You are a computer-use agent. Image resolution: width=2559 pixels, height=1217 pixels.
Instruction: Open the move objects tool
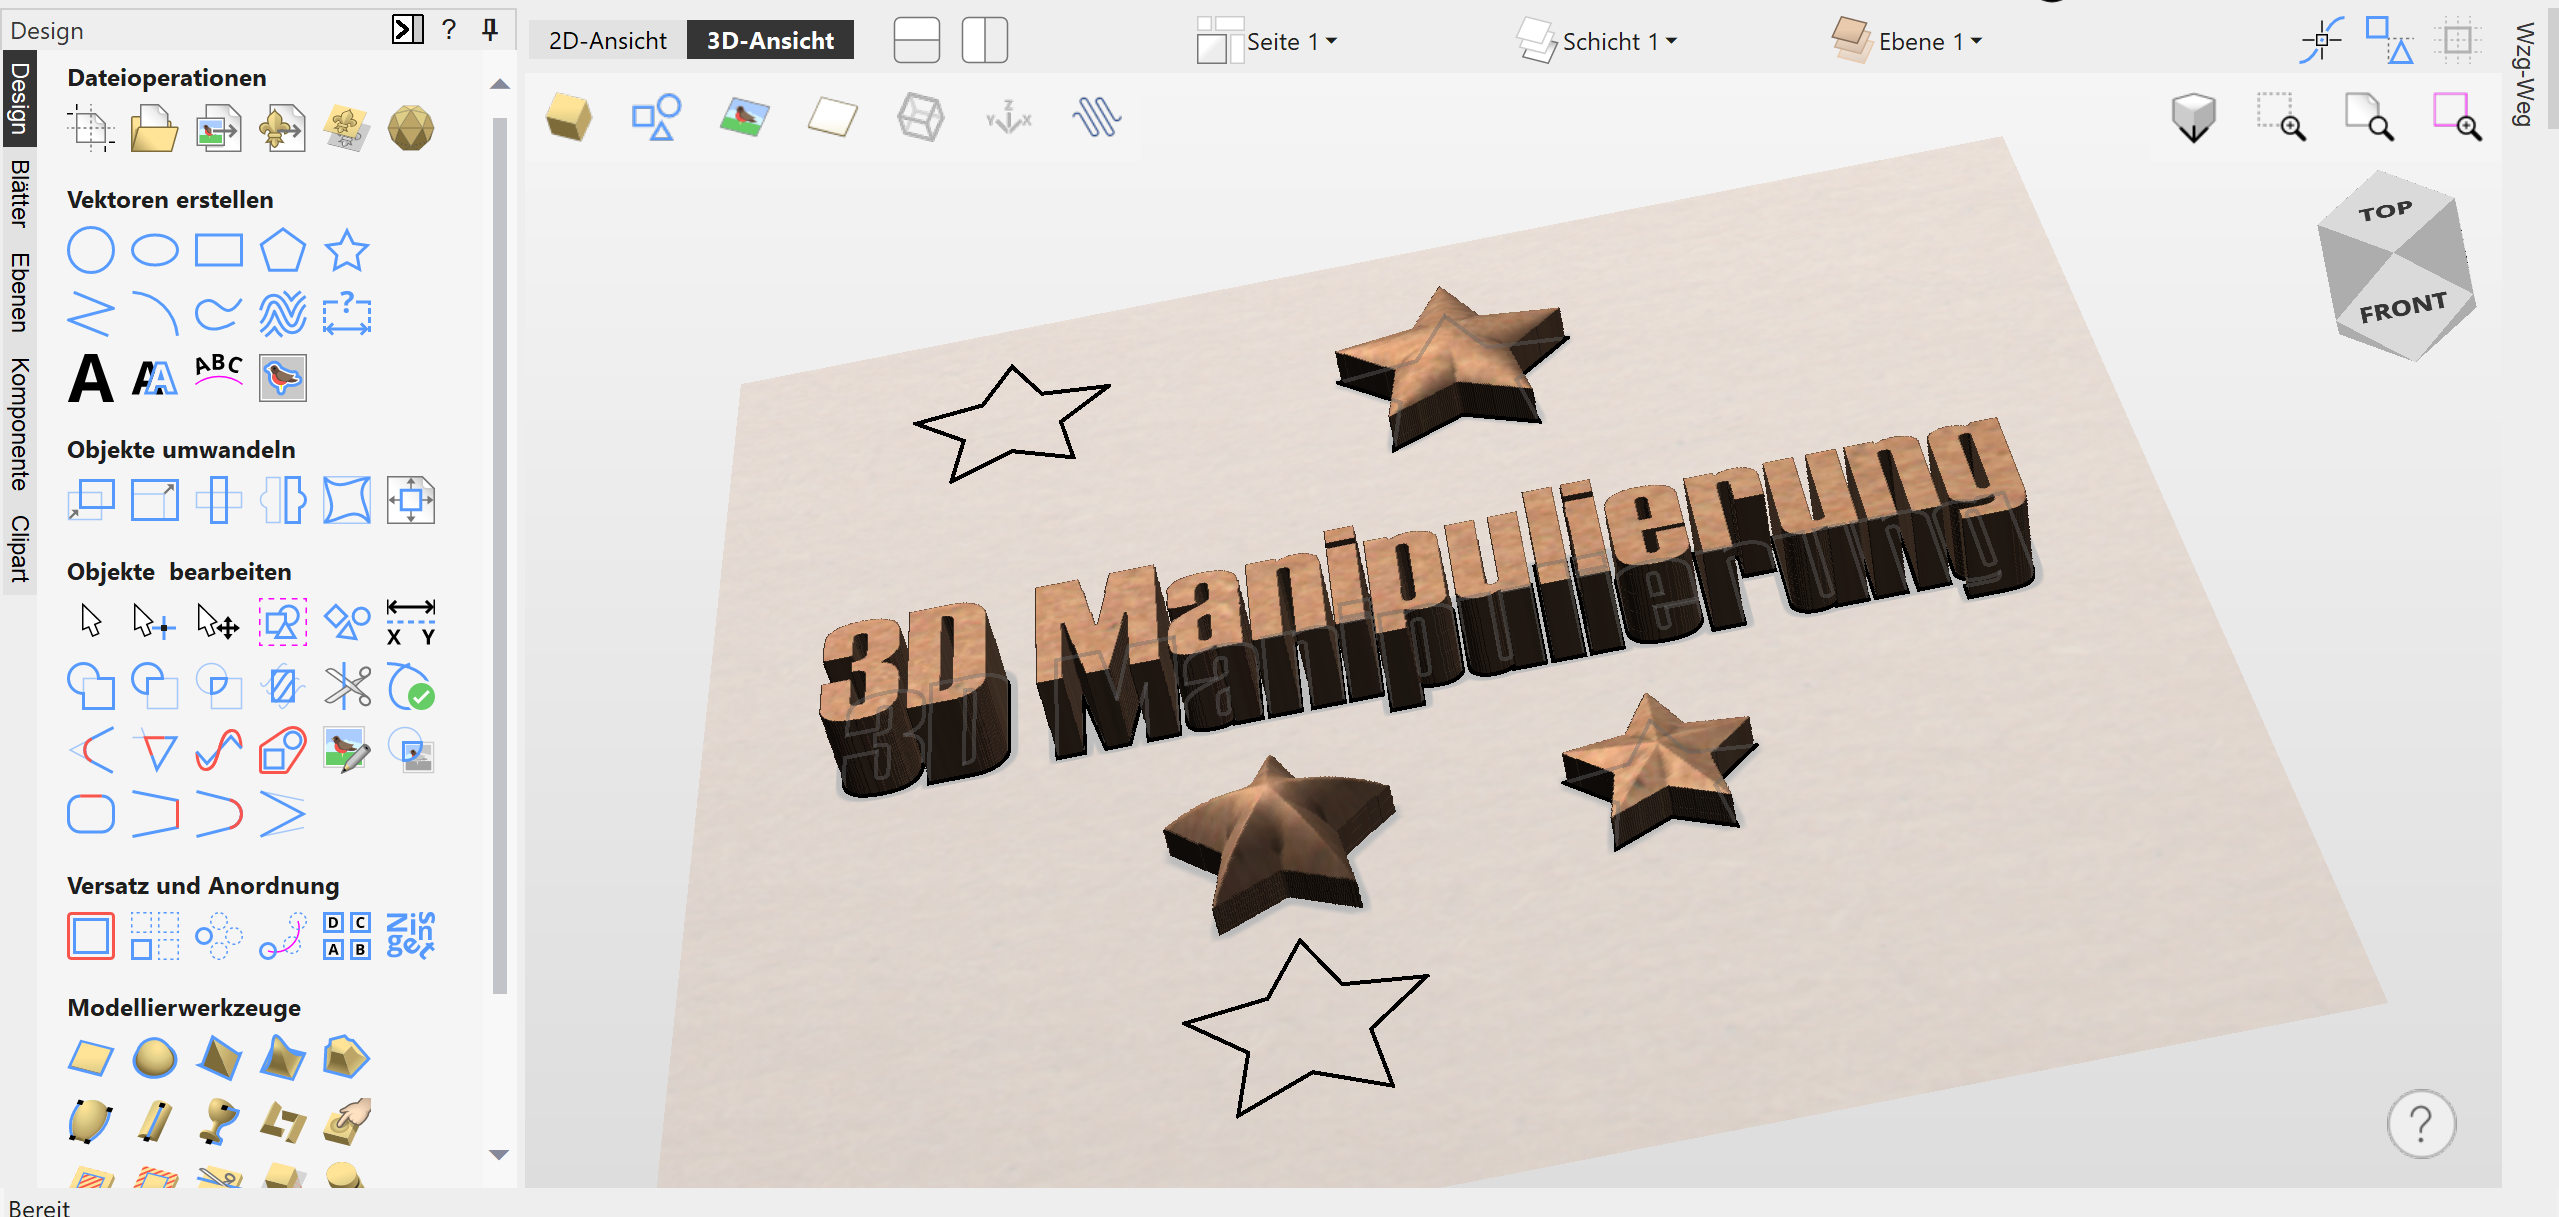[91, 500]
